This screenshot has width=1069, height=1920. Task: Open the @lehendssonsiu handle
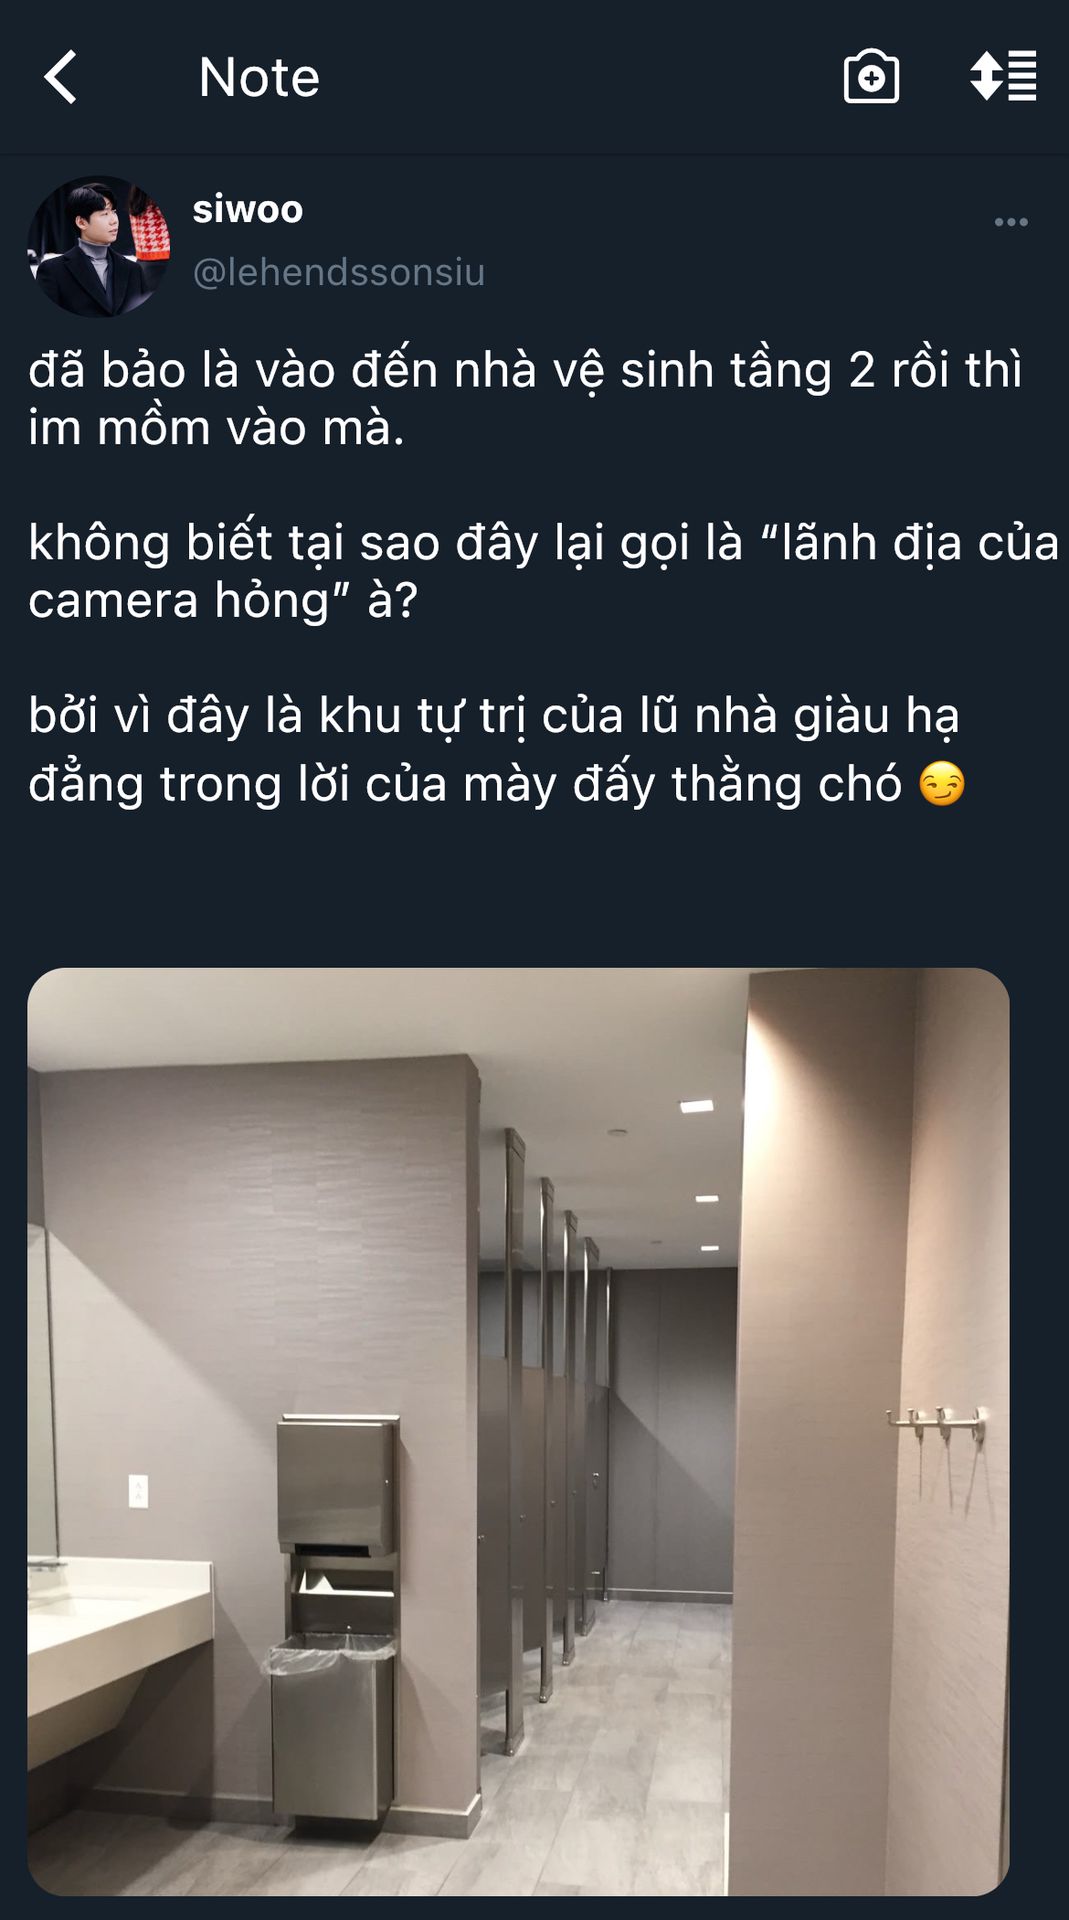[339, 272]
